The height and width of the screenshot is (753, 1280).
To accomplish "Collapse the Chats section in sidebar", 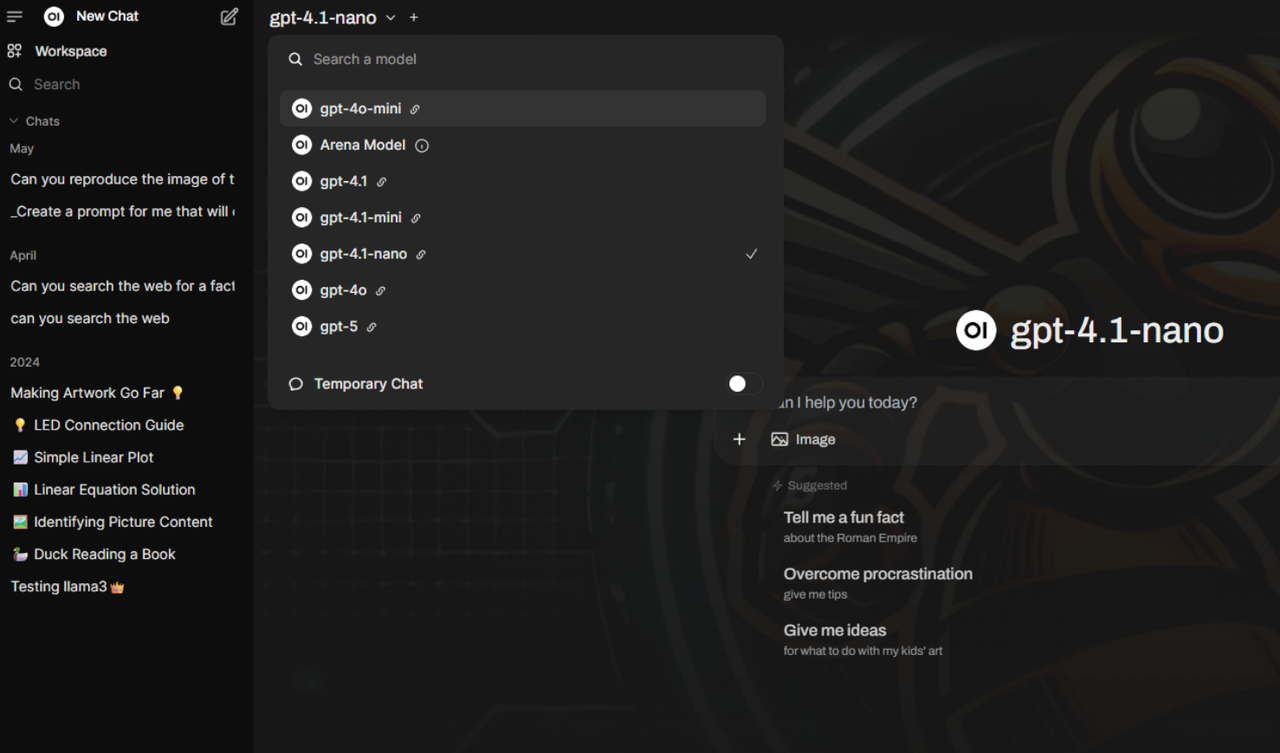I will 15,121.
